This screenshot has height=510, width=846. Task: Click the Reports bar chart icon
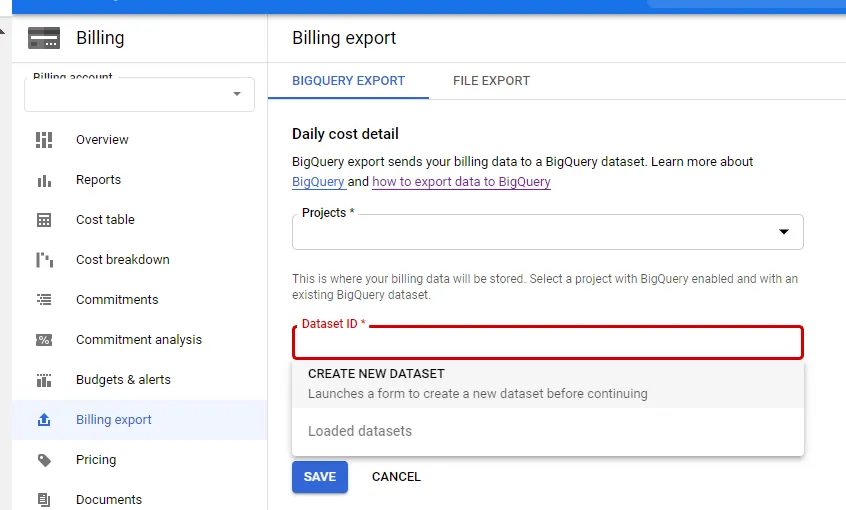tap(44, 180)
